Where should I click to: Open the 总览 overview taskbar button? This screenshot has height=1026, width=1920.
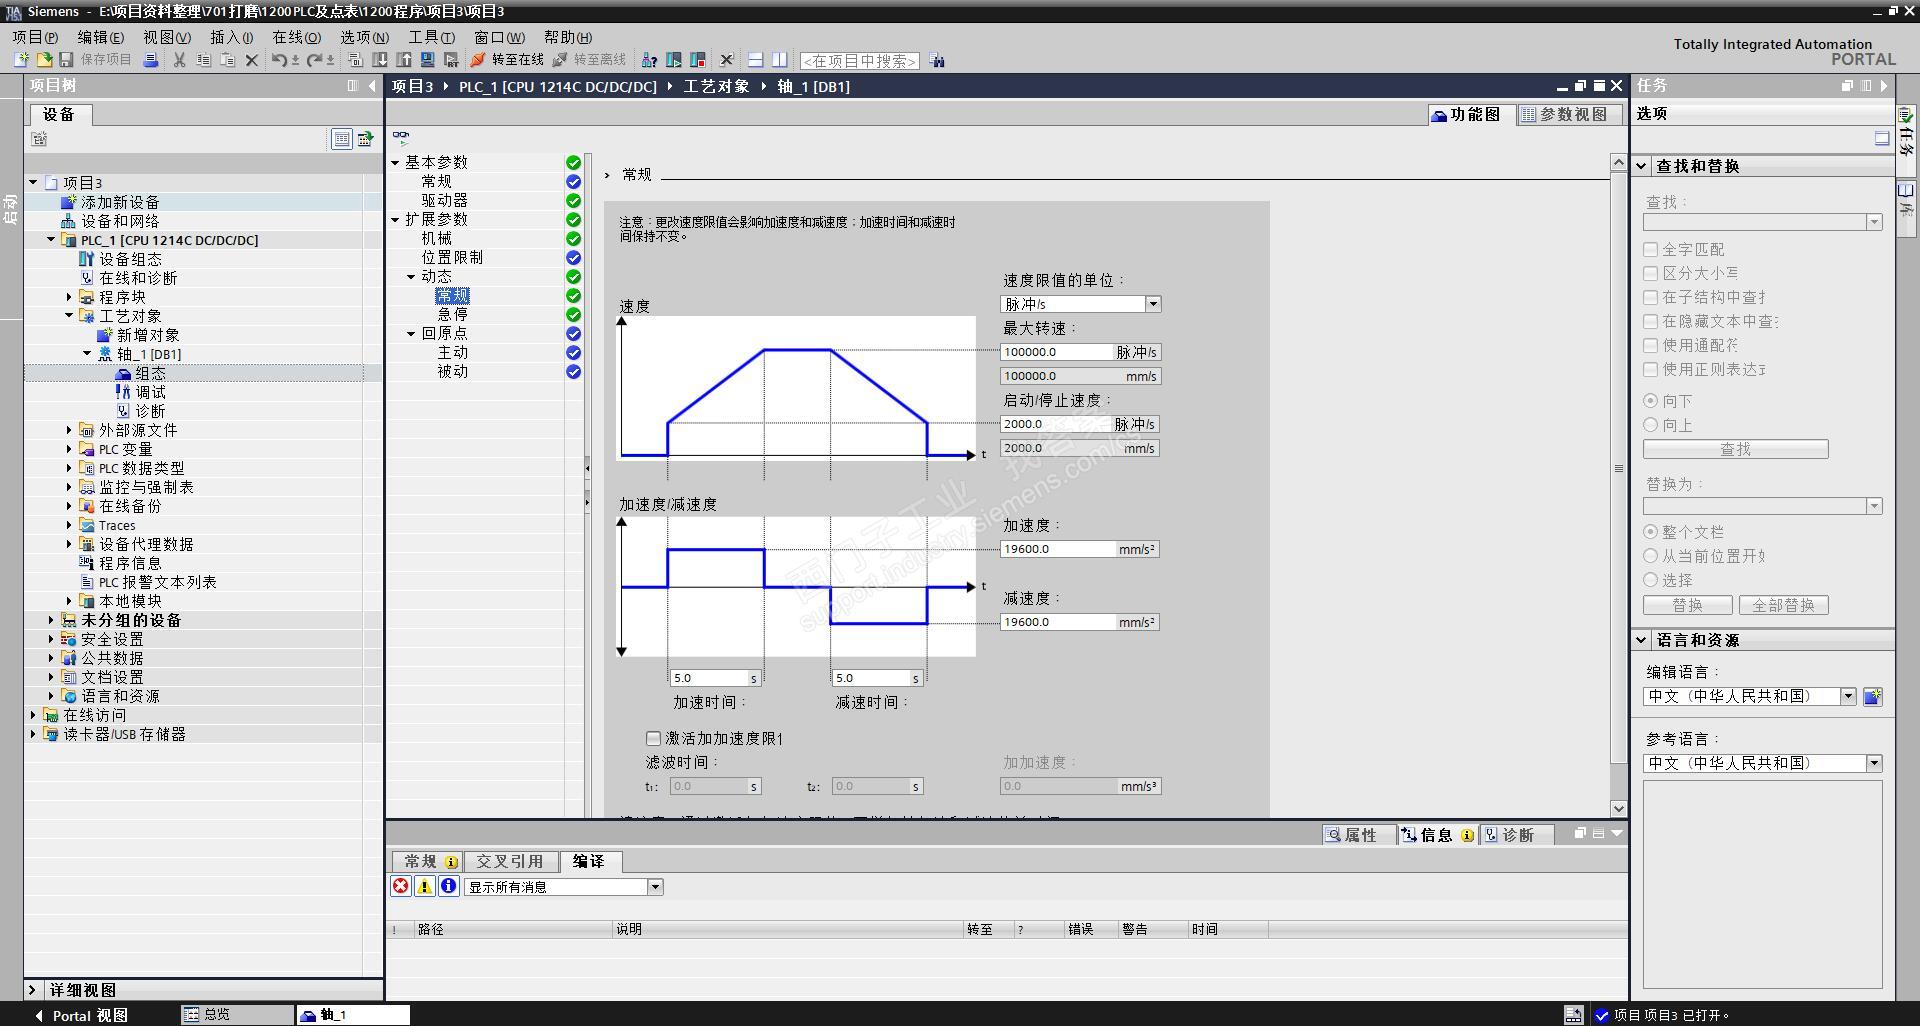(238, 1014)
